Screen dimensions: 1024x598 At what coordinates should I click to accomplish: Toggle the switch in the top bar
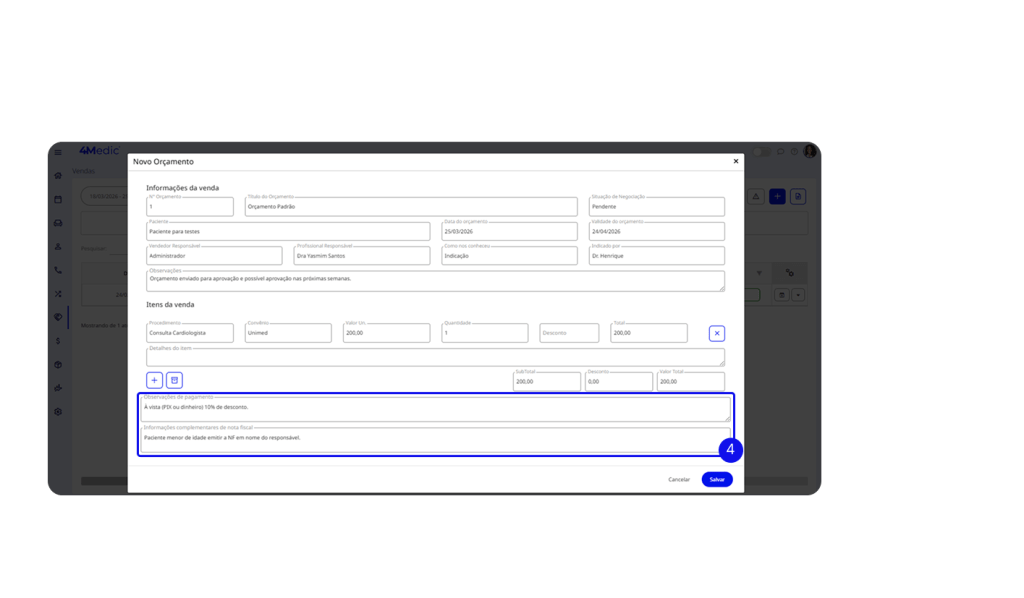(x=763, y=151)
